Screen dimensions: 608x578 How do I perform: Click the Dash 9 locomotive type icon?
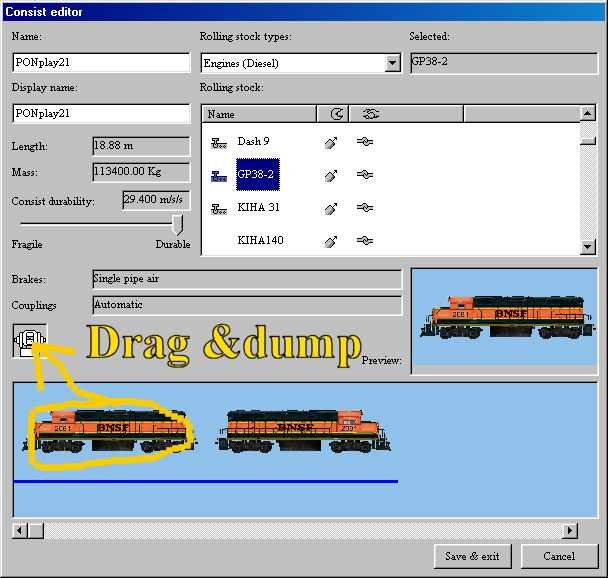coord(219,143)
